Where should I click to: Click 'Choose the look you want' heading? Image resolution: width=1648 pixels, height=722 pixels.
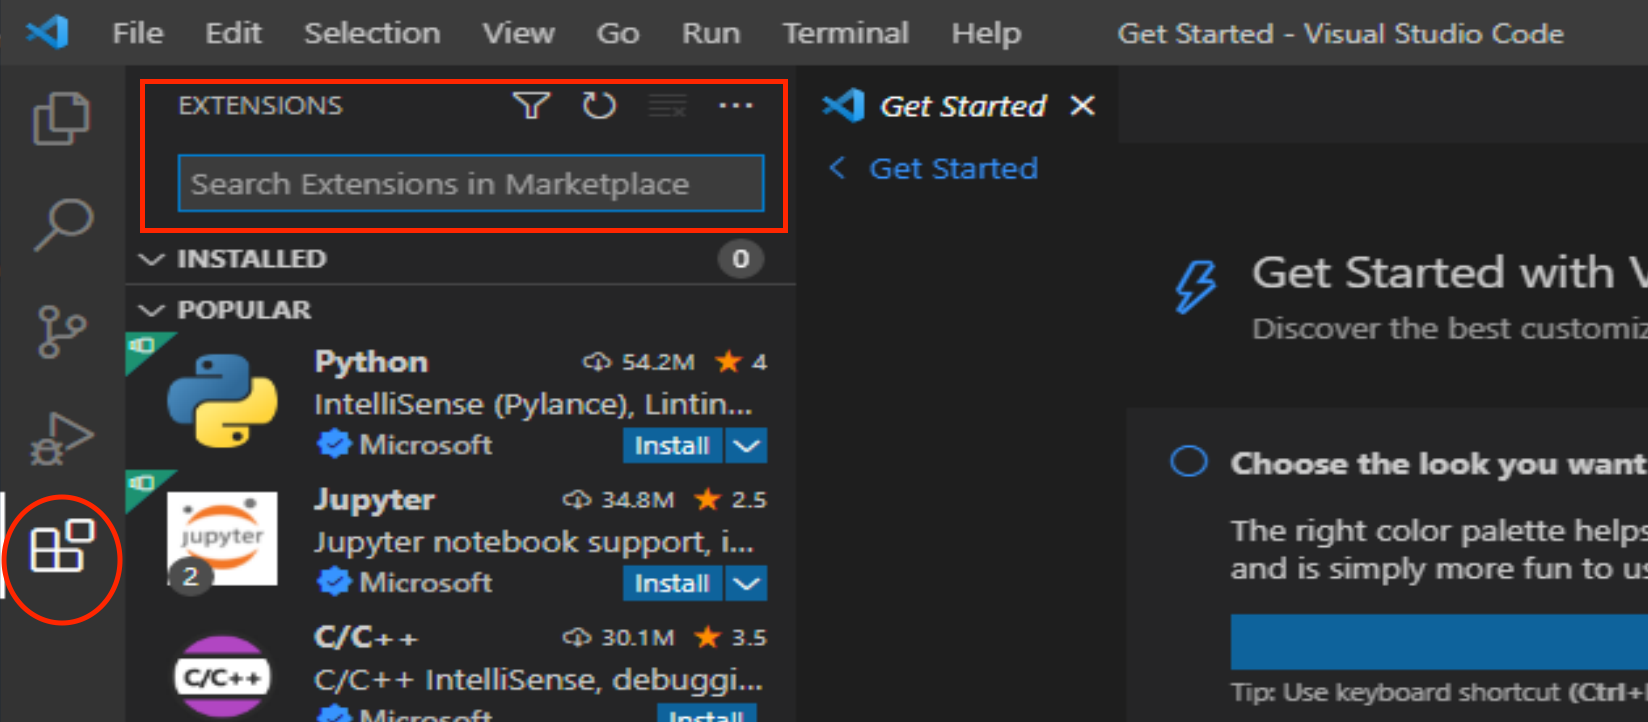(1438, 463)
